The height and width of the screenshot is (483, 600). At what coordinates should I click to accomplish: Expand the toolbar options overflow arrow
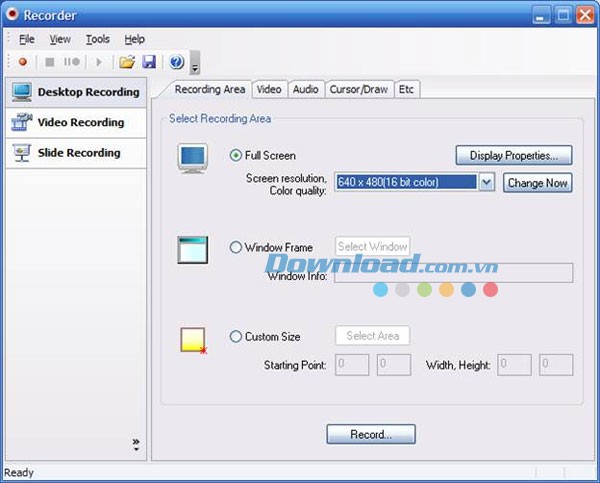point(195,67)
